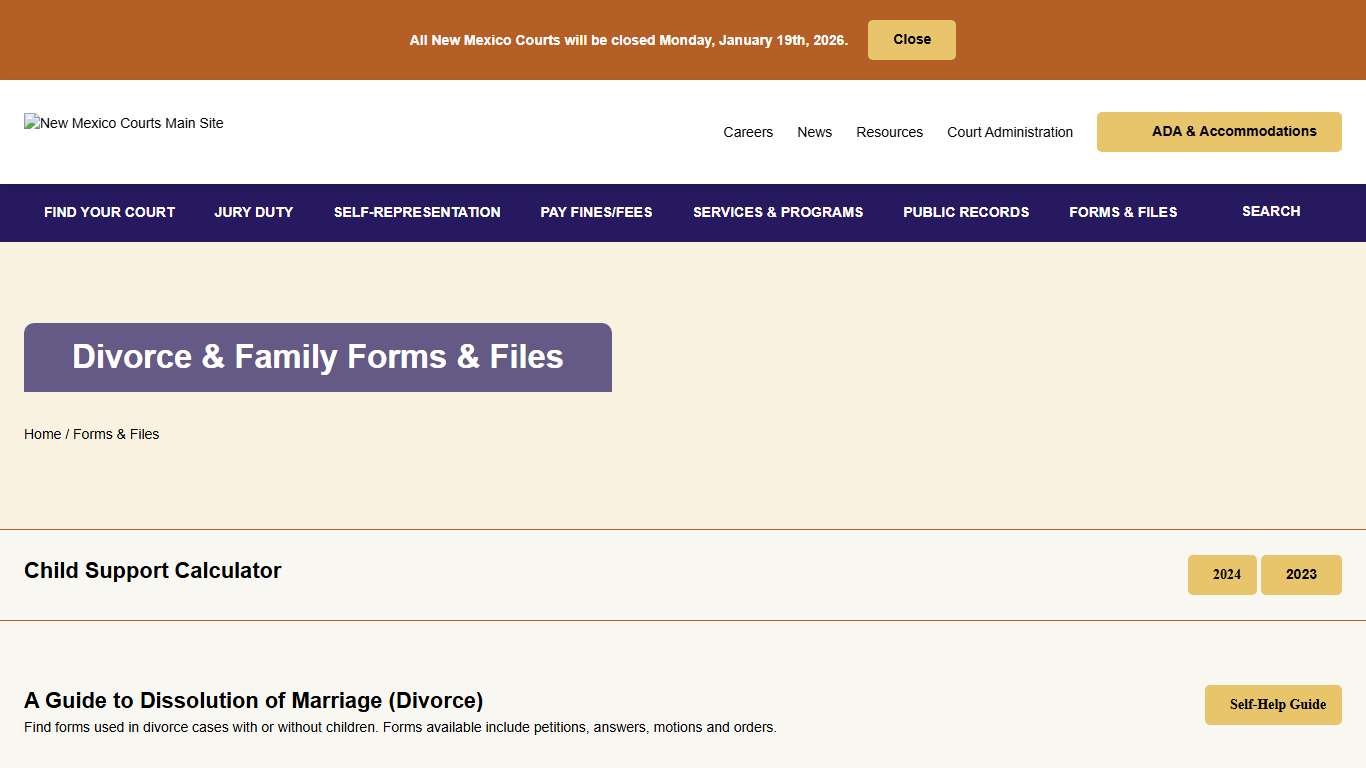The width and height of the screenshot is (1366, 768).
Task: Open the Pay Fines/Fees menu
Action: 596,212
